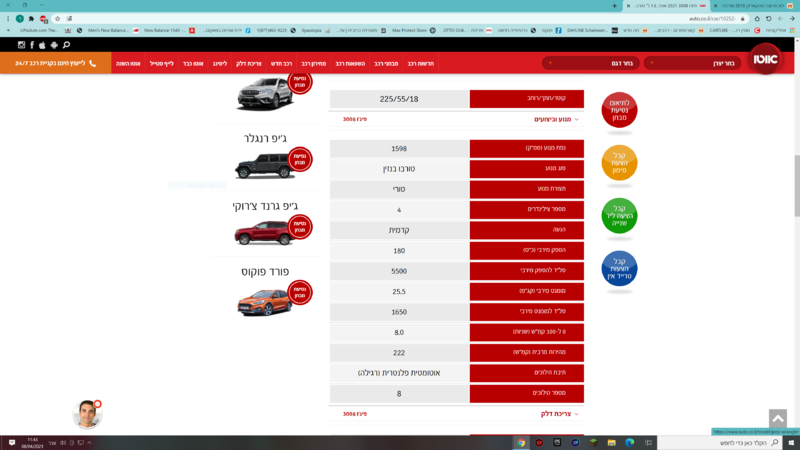Image resolution: width=800 pixels, height=450 pixels.
Task: Click orange free consultation 24/7 banner
Action: coord(56,63)
